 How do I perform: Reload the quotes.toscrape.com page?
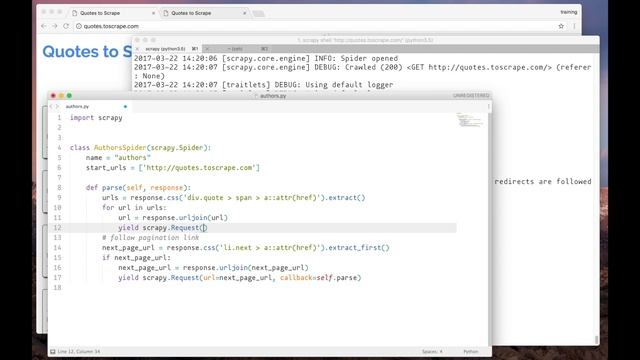pyautogui.click(x=66, y=26)
